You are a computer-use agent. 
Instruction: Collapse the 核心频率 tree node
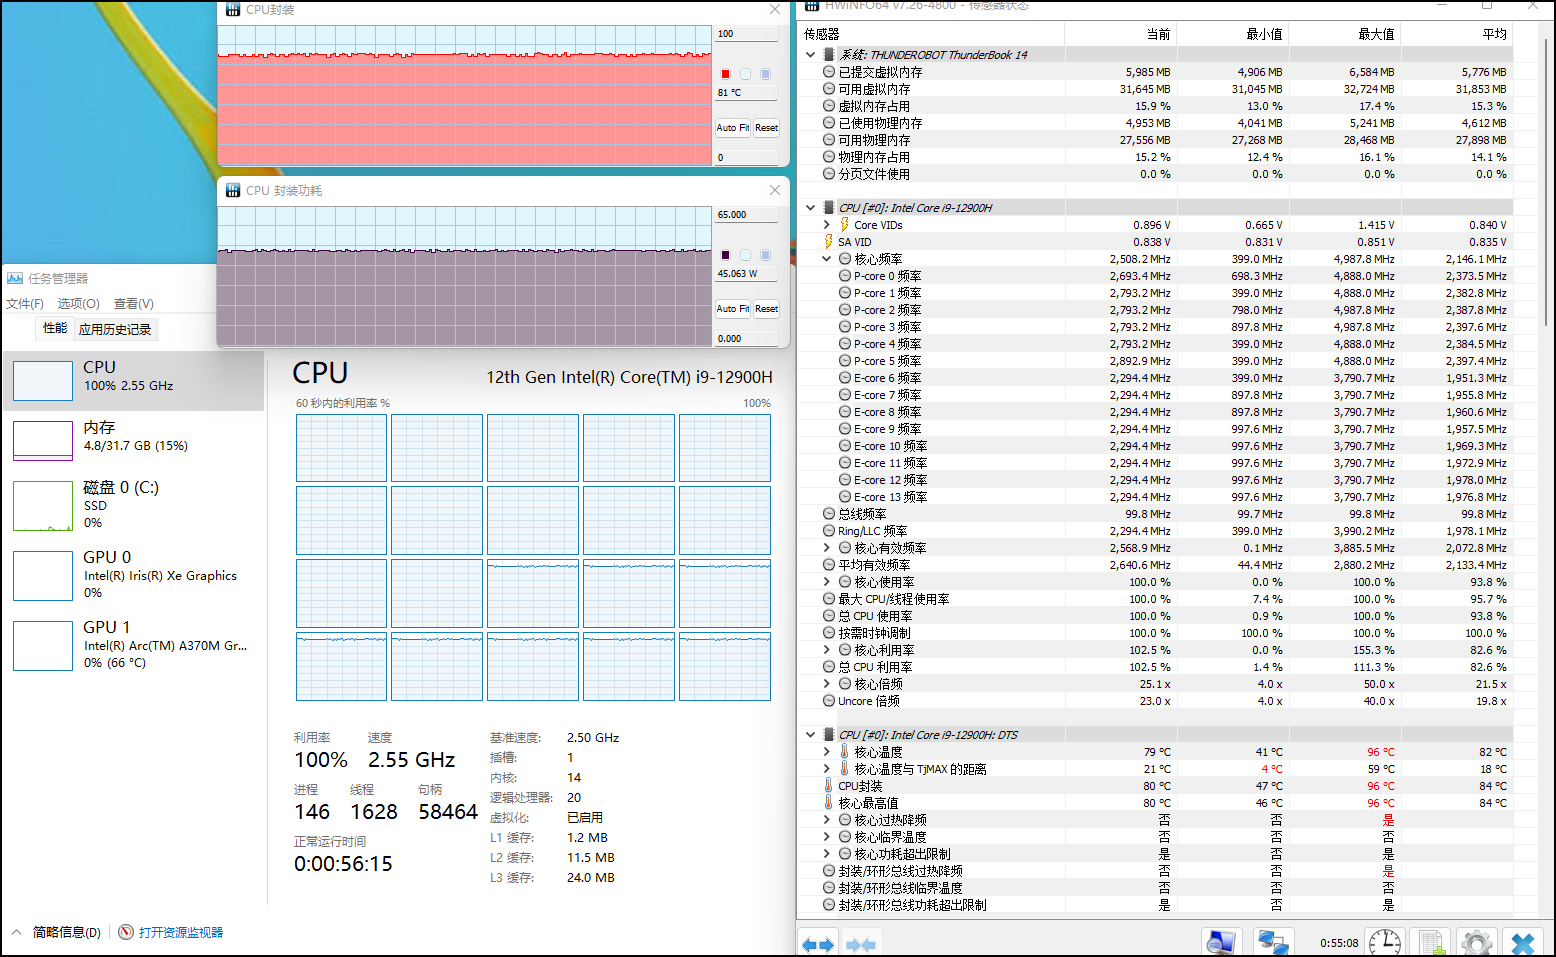click(827, 259)
